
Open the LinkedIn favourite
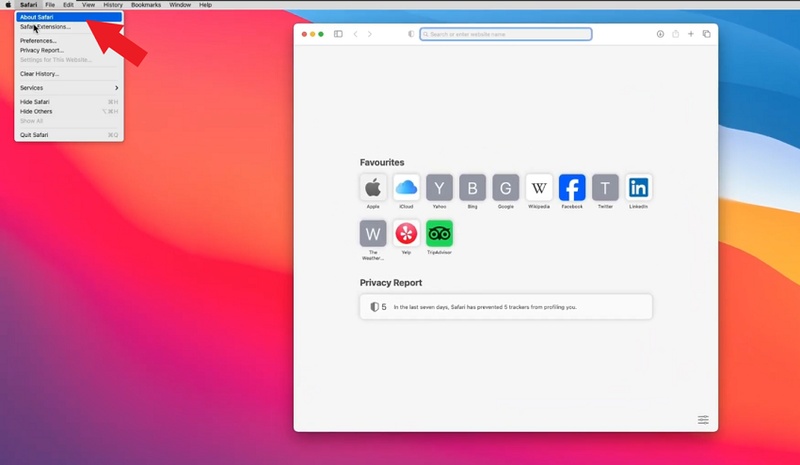point(638,188)
